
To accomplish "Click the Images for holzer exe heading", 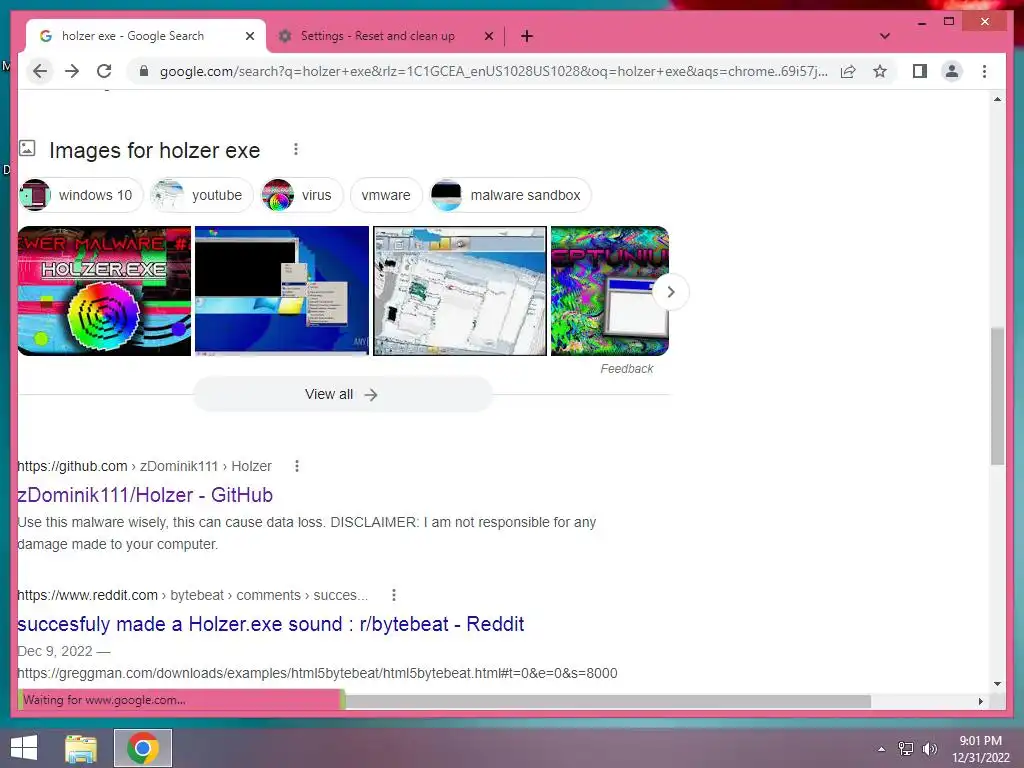I will click(155, 150).
